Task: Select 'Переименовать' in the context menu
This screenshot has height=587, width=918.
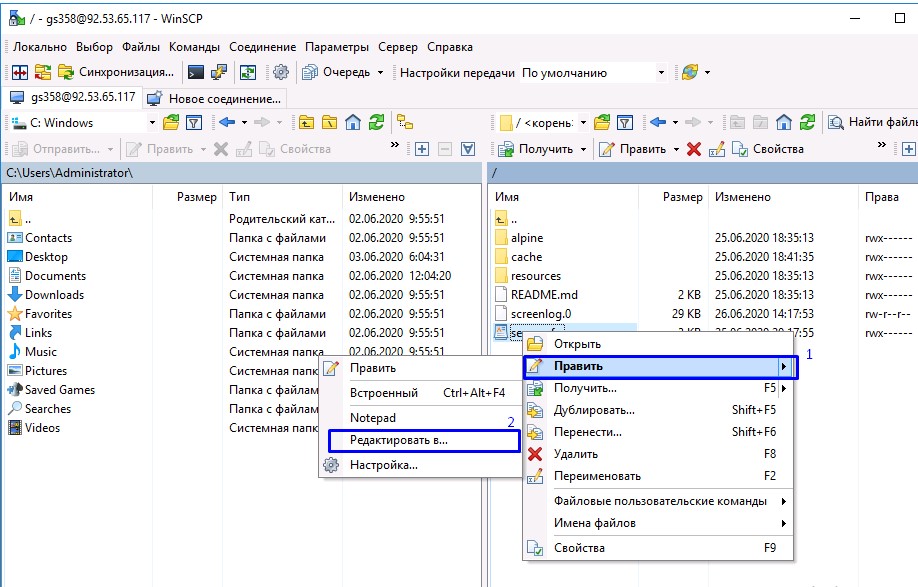Action: (x=597, y=476)
